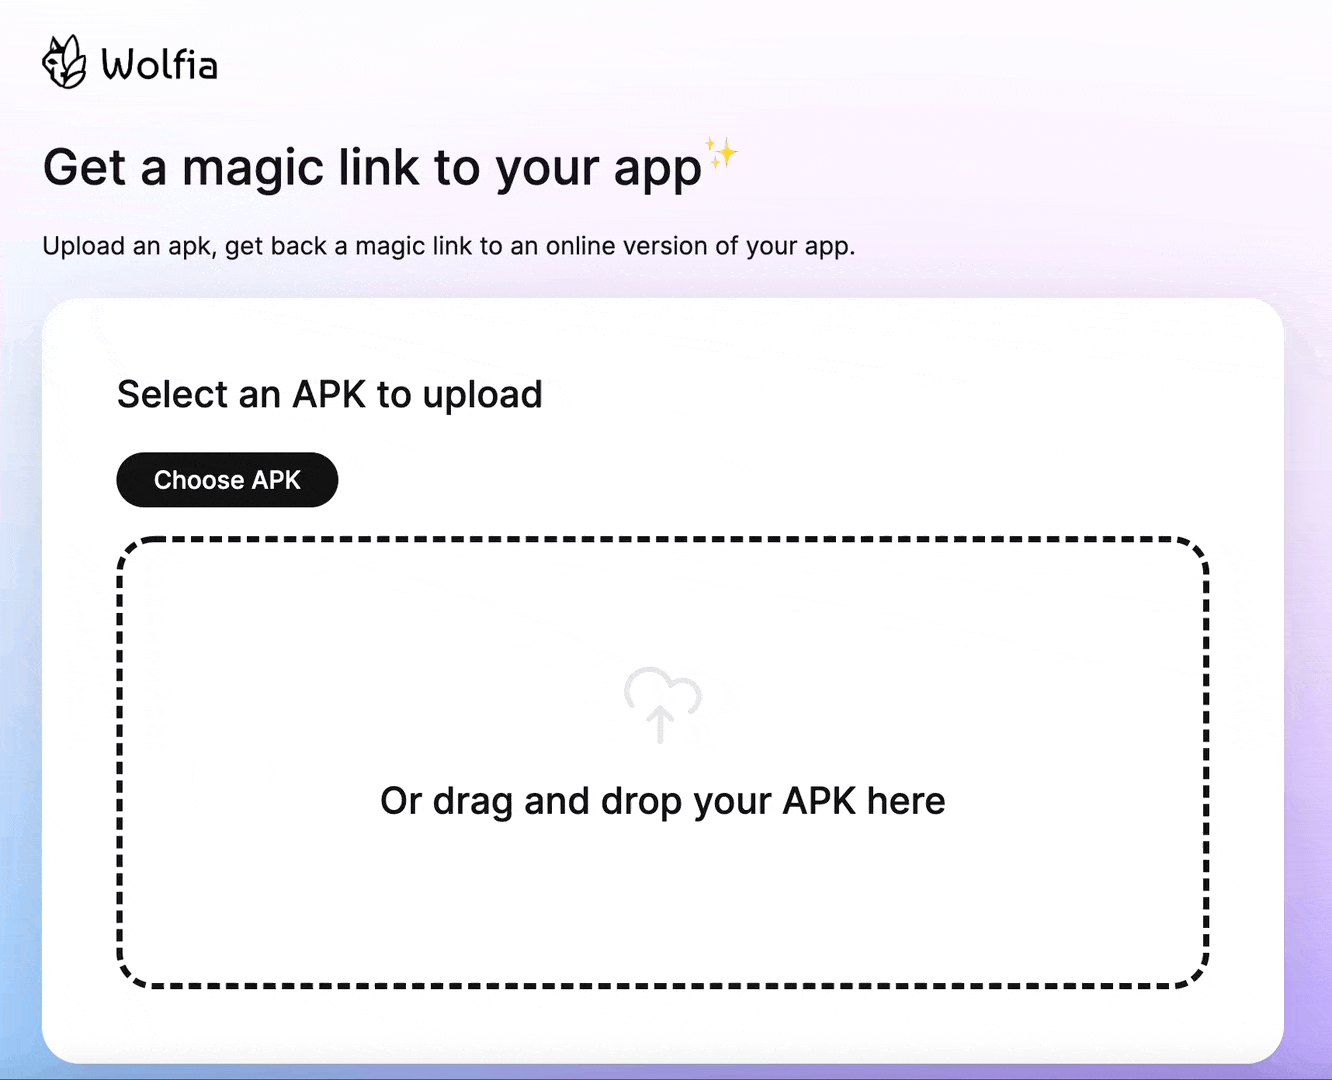This screenshot has height=1080, width=1332.
Task: Click the "Get a magic link to your app" headline
Action: (372, 167)
